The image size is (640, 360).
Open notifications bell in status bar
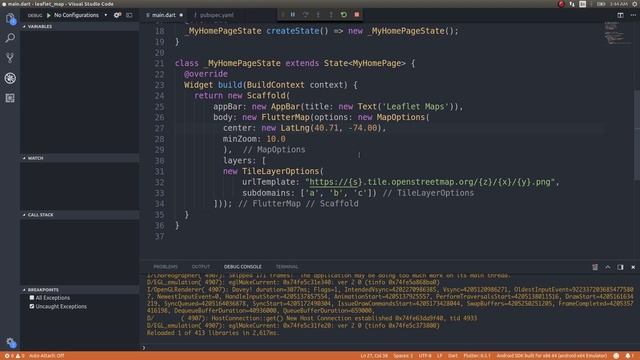pos(628,356)
